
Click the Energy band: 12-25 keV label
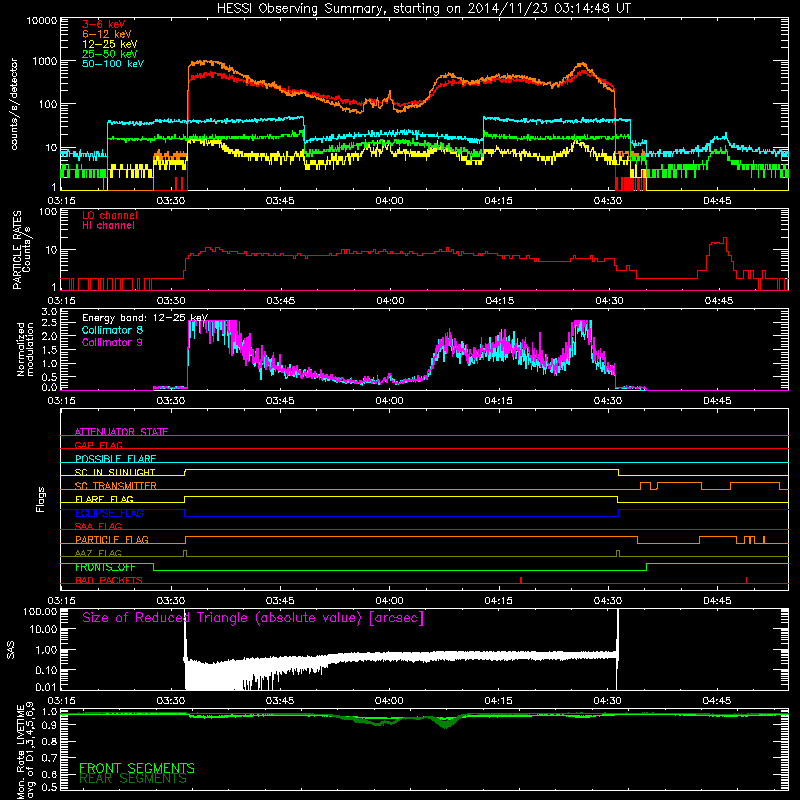(x=145, y=318)
